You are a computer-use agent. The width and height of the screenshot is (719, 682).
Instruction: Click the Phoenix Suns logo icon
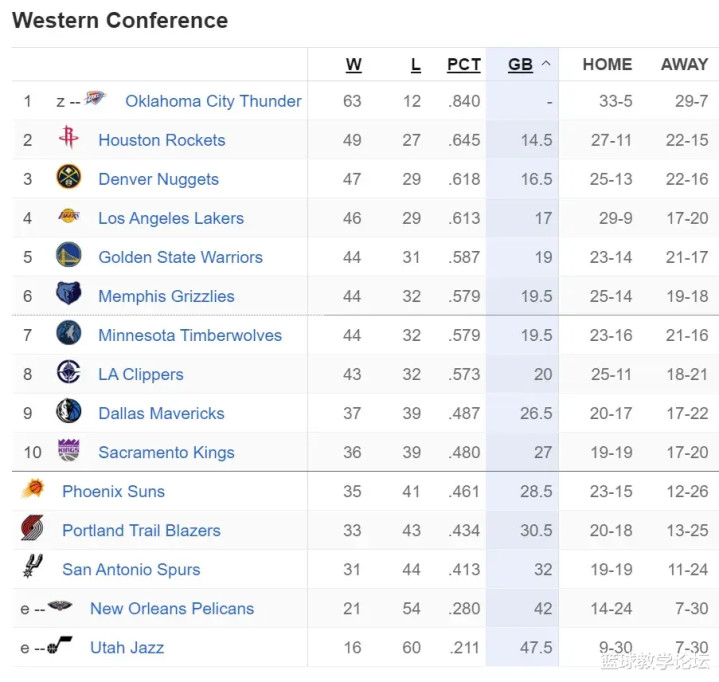[x=33, y=488]
